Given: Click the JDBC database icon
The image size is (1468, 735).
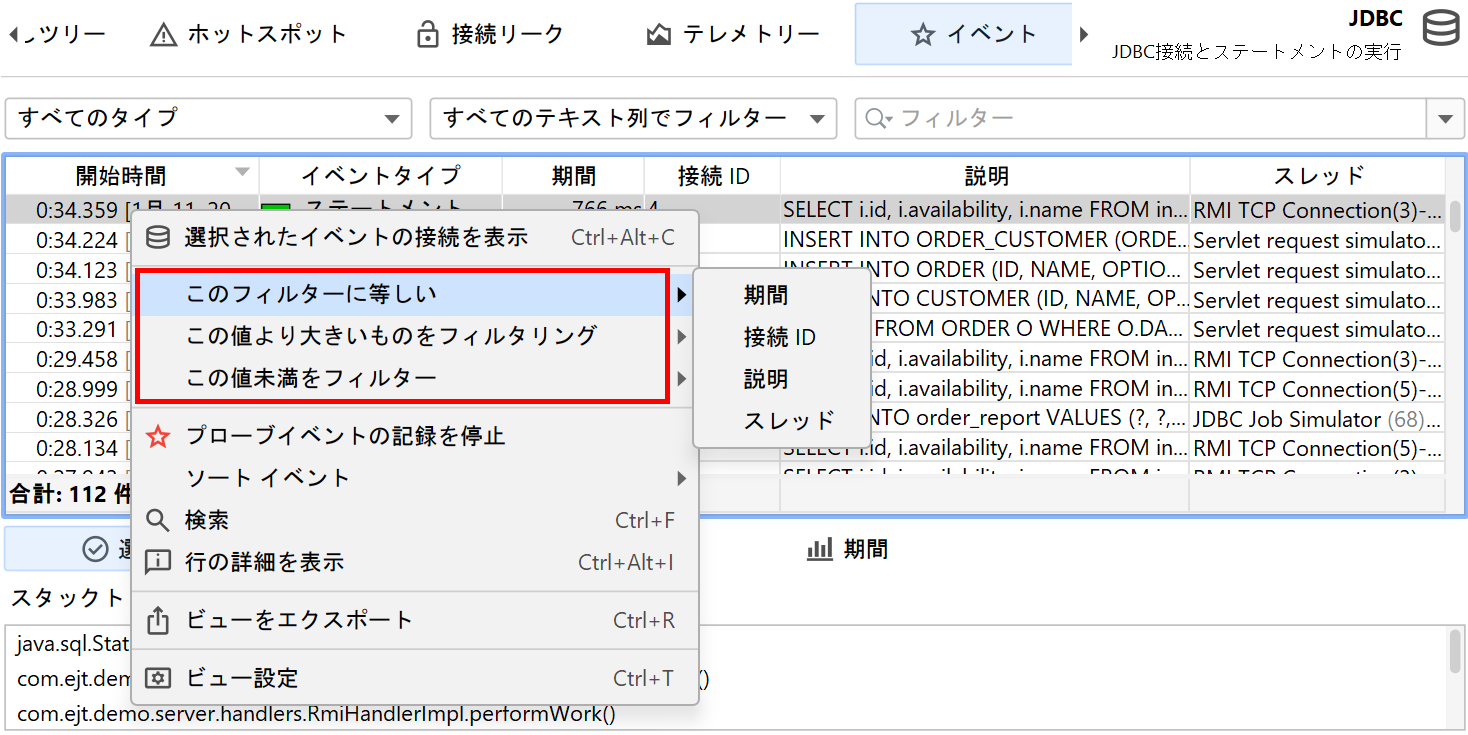Looking at the screenshot, I should 1440,30.
